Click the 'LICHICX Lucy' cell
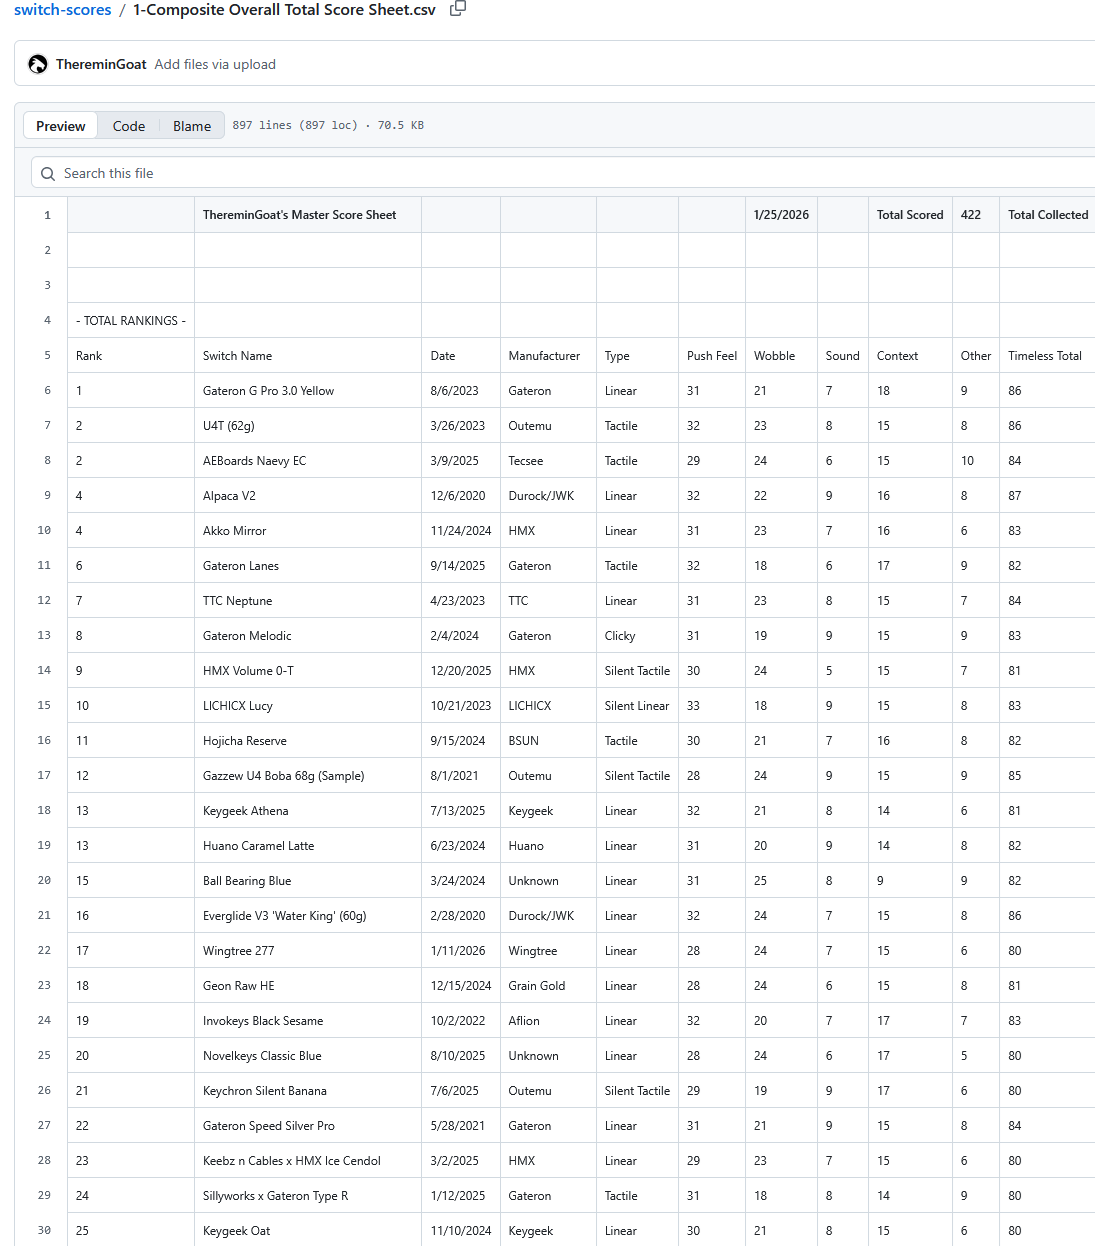 (308, 705)
